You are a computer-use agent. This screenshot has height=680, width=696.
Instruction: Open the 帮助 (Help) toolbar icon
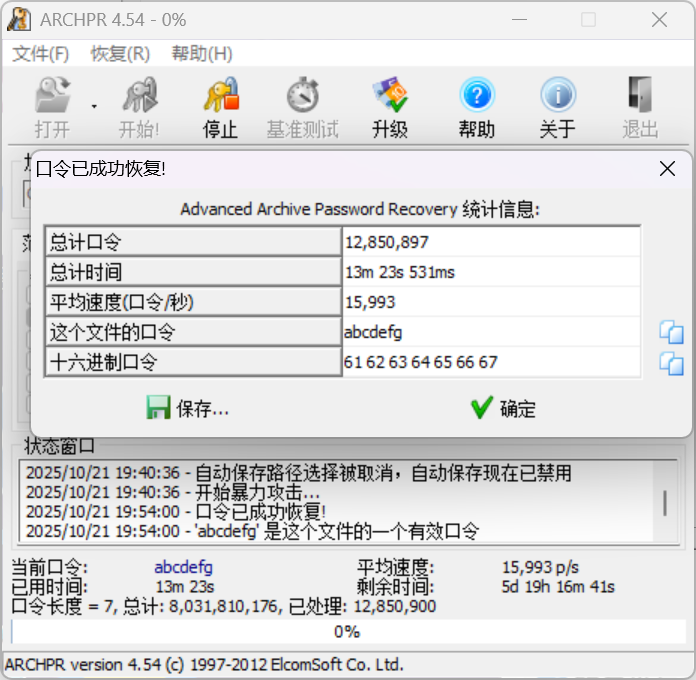(477, 95)
